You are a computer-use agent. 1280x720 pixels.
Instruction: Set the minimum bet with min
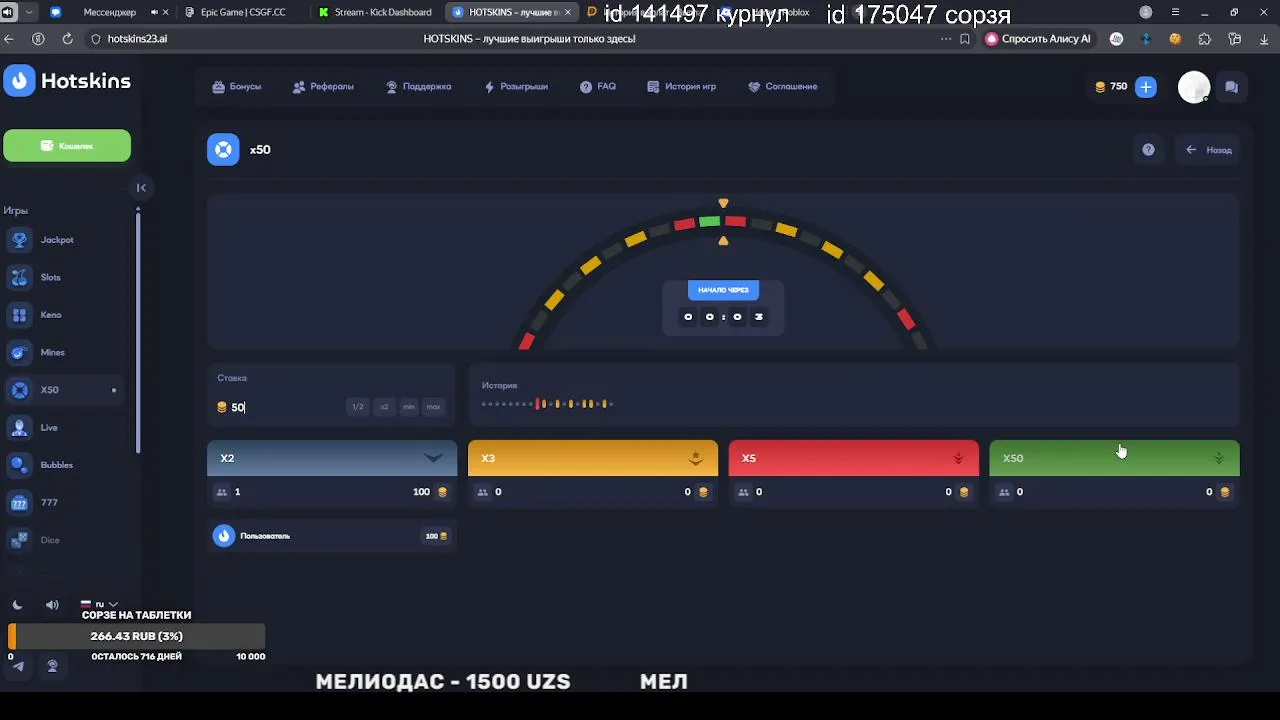point(409,407)
